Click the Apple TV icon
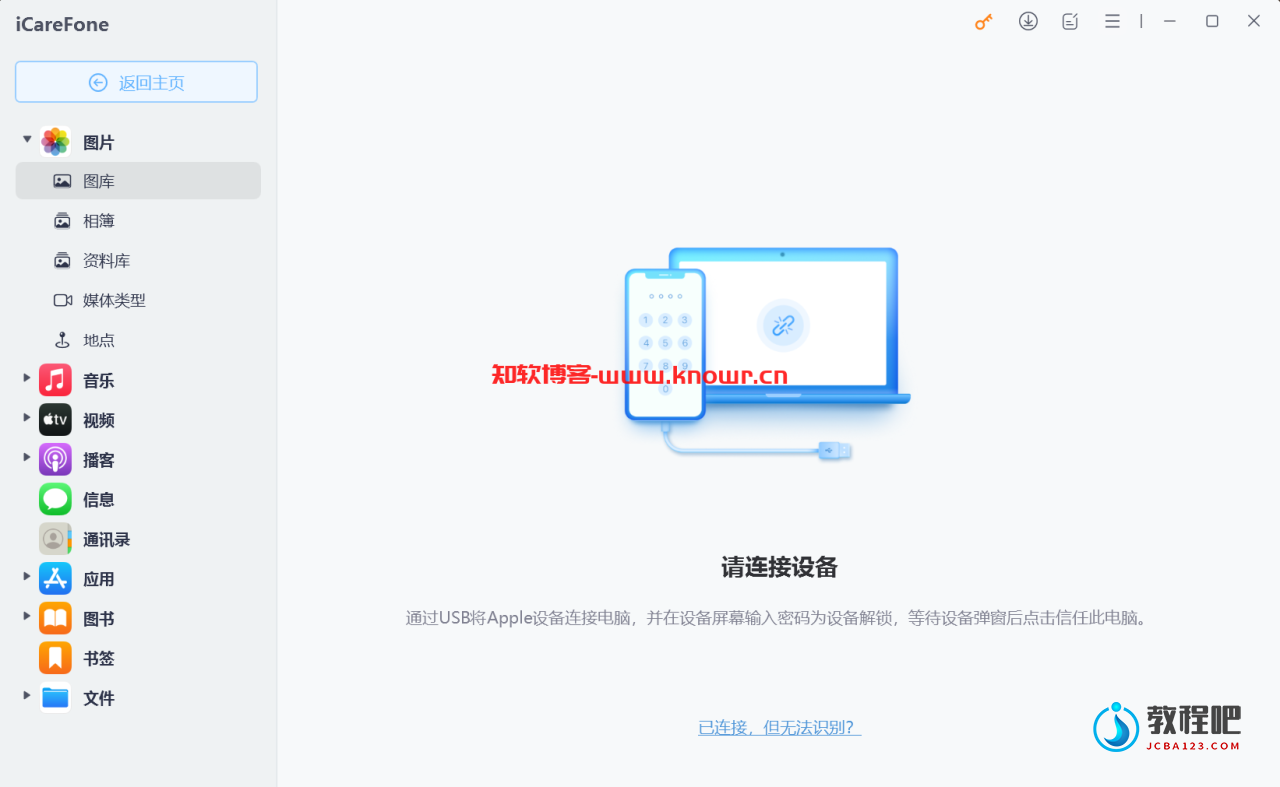The image size is (1280, 787). point(55,420)
